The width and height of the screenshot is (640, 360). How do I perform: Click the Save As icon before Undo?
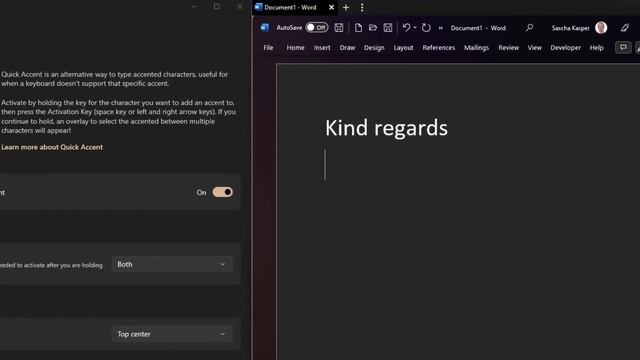click(x=388, y=27)
